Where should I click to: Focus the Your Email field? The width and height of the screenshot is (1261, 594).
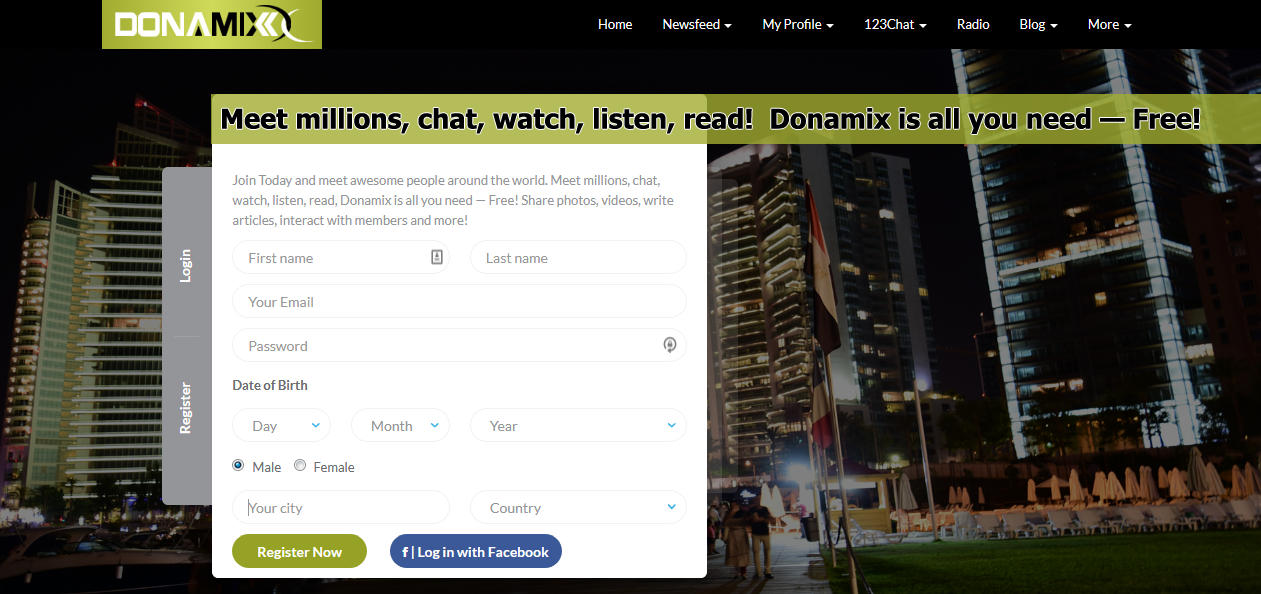459,301
